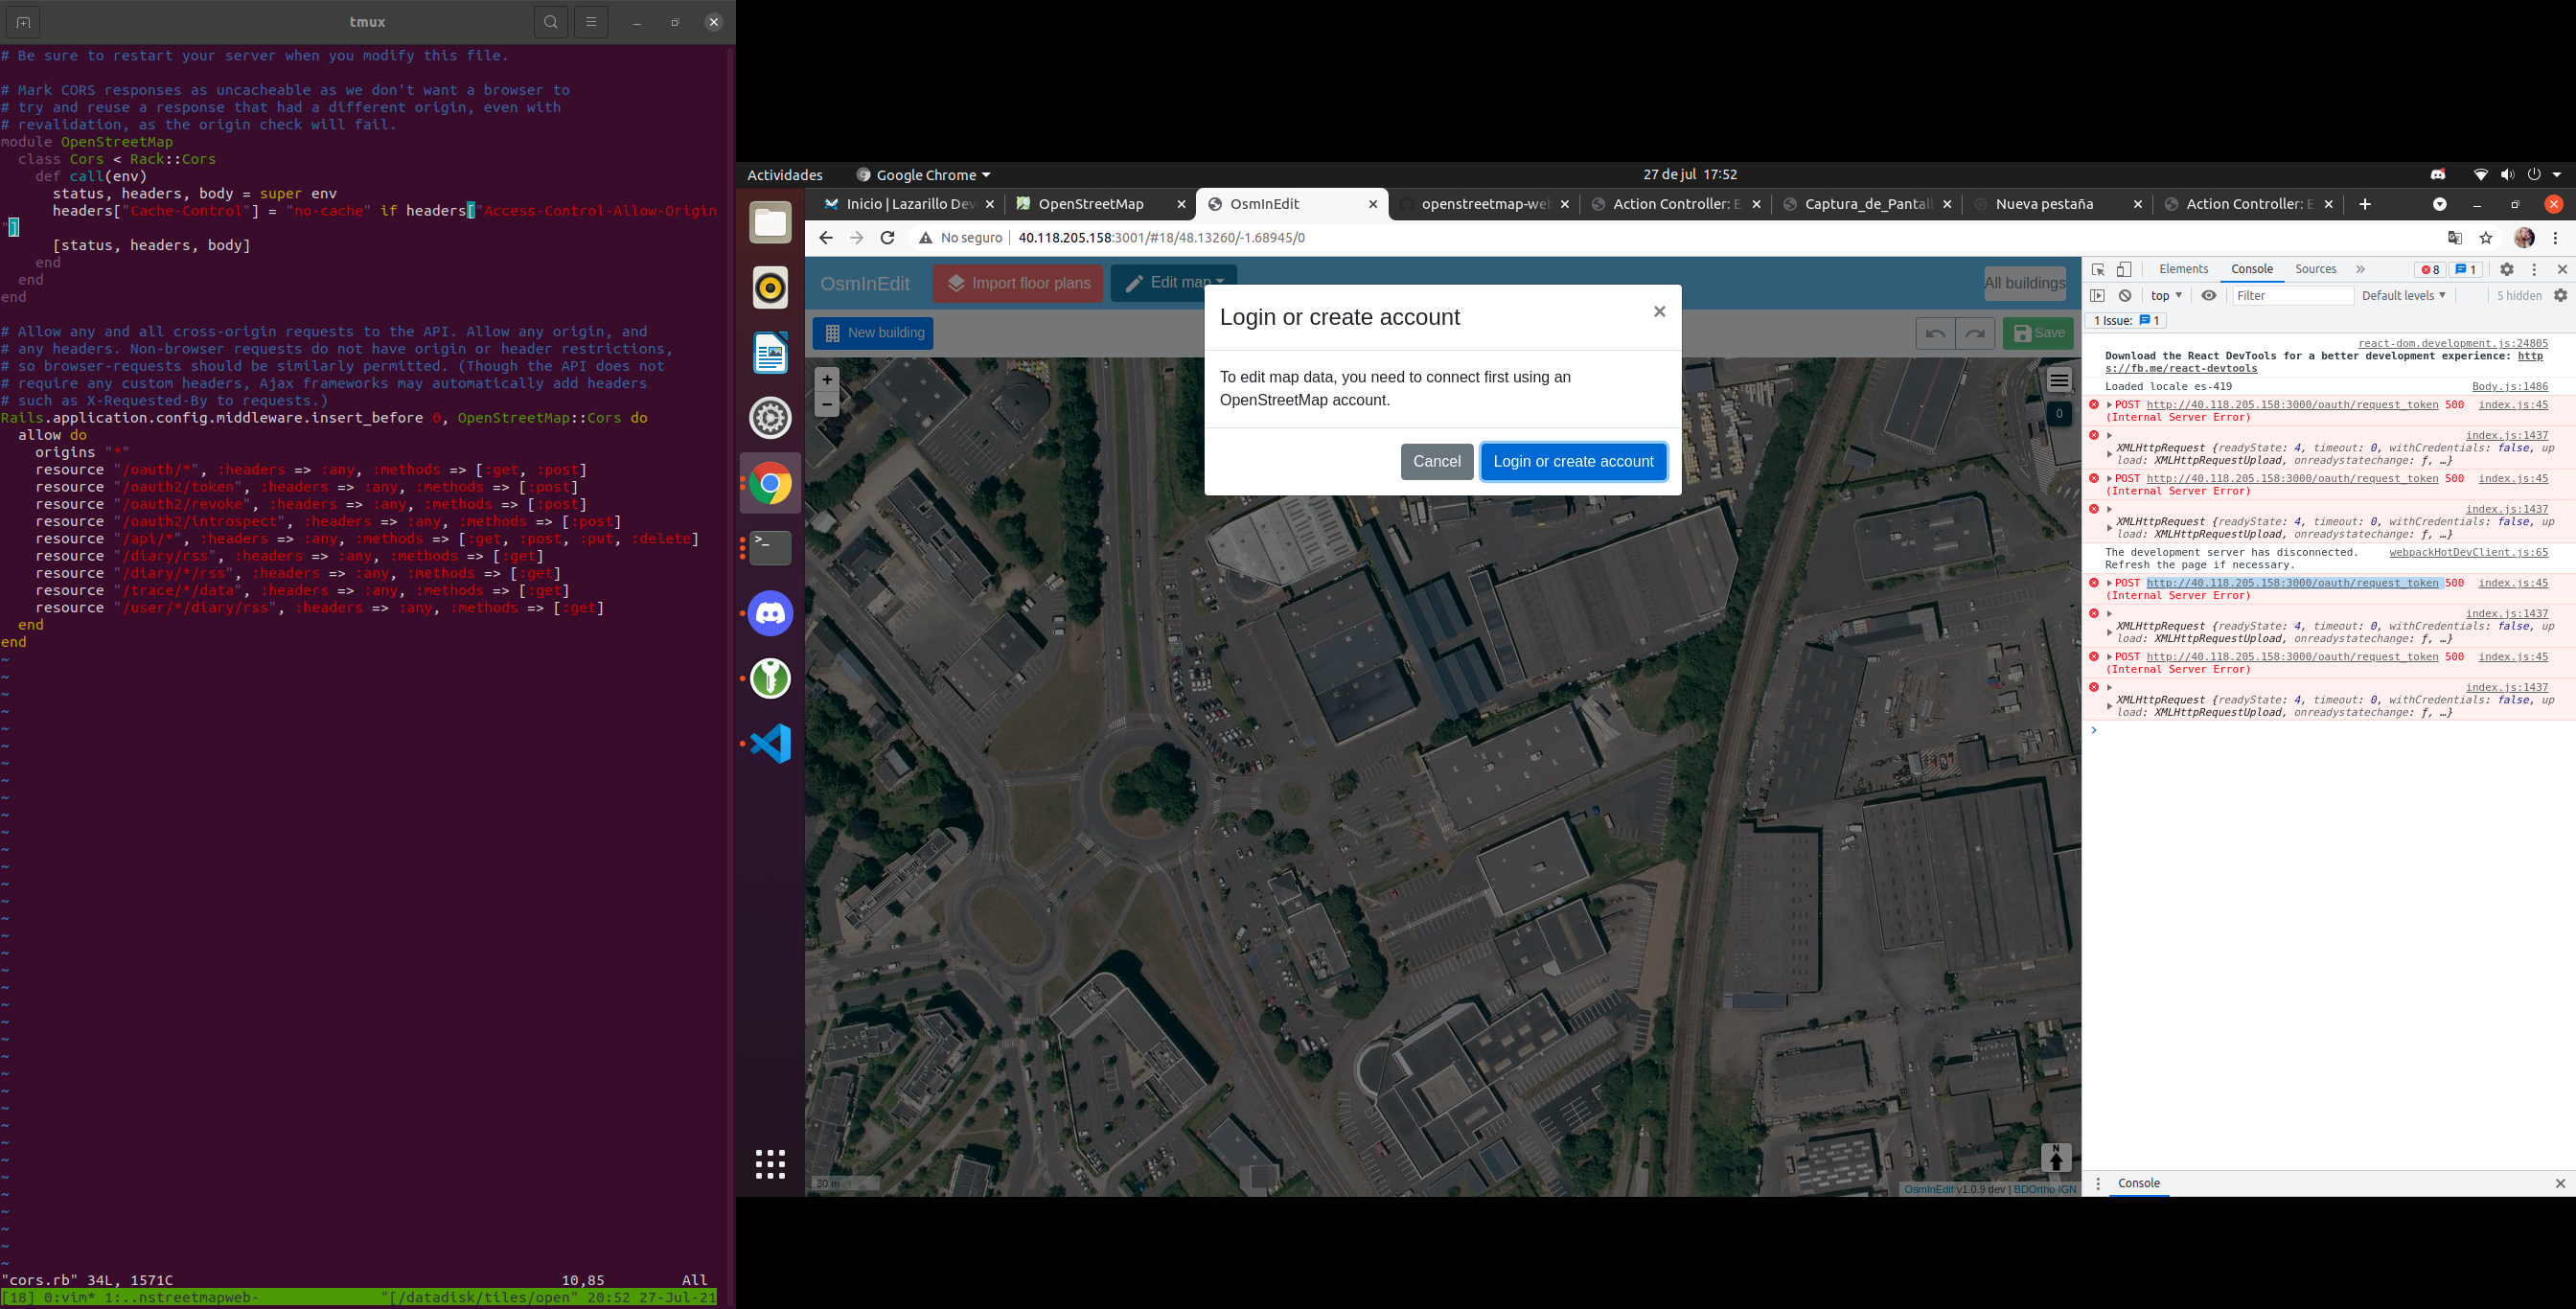2576x1309 pixels.
Task: Close the login dialog with X
Action: point(1659,312)
